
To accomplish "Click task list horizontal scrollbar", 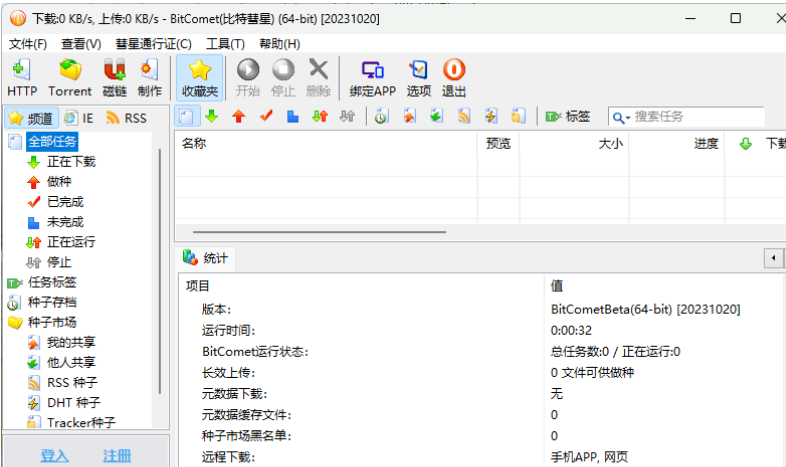I will point(319,232).
